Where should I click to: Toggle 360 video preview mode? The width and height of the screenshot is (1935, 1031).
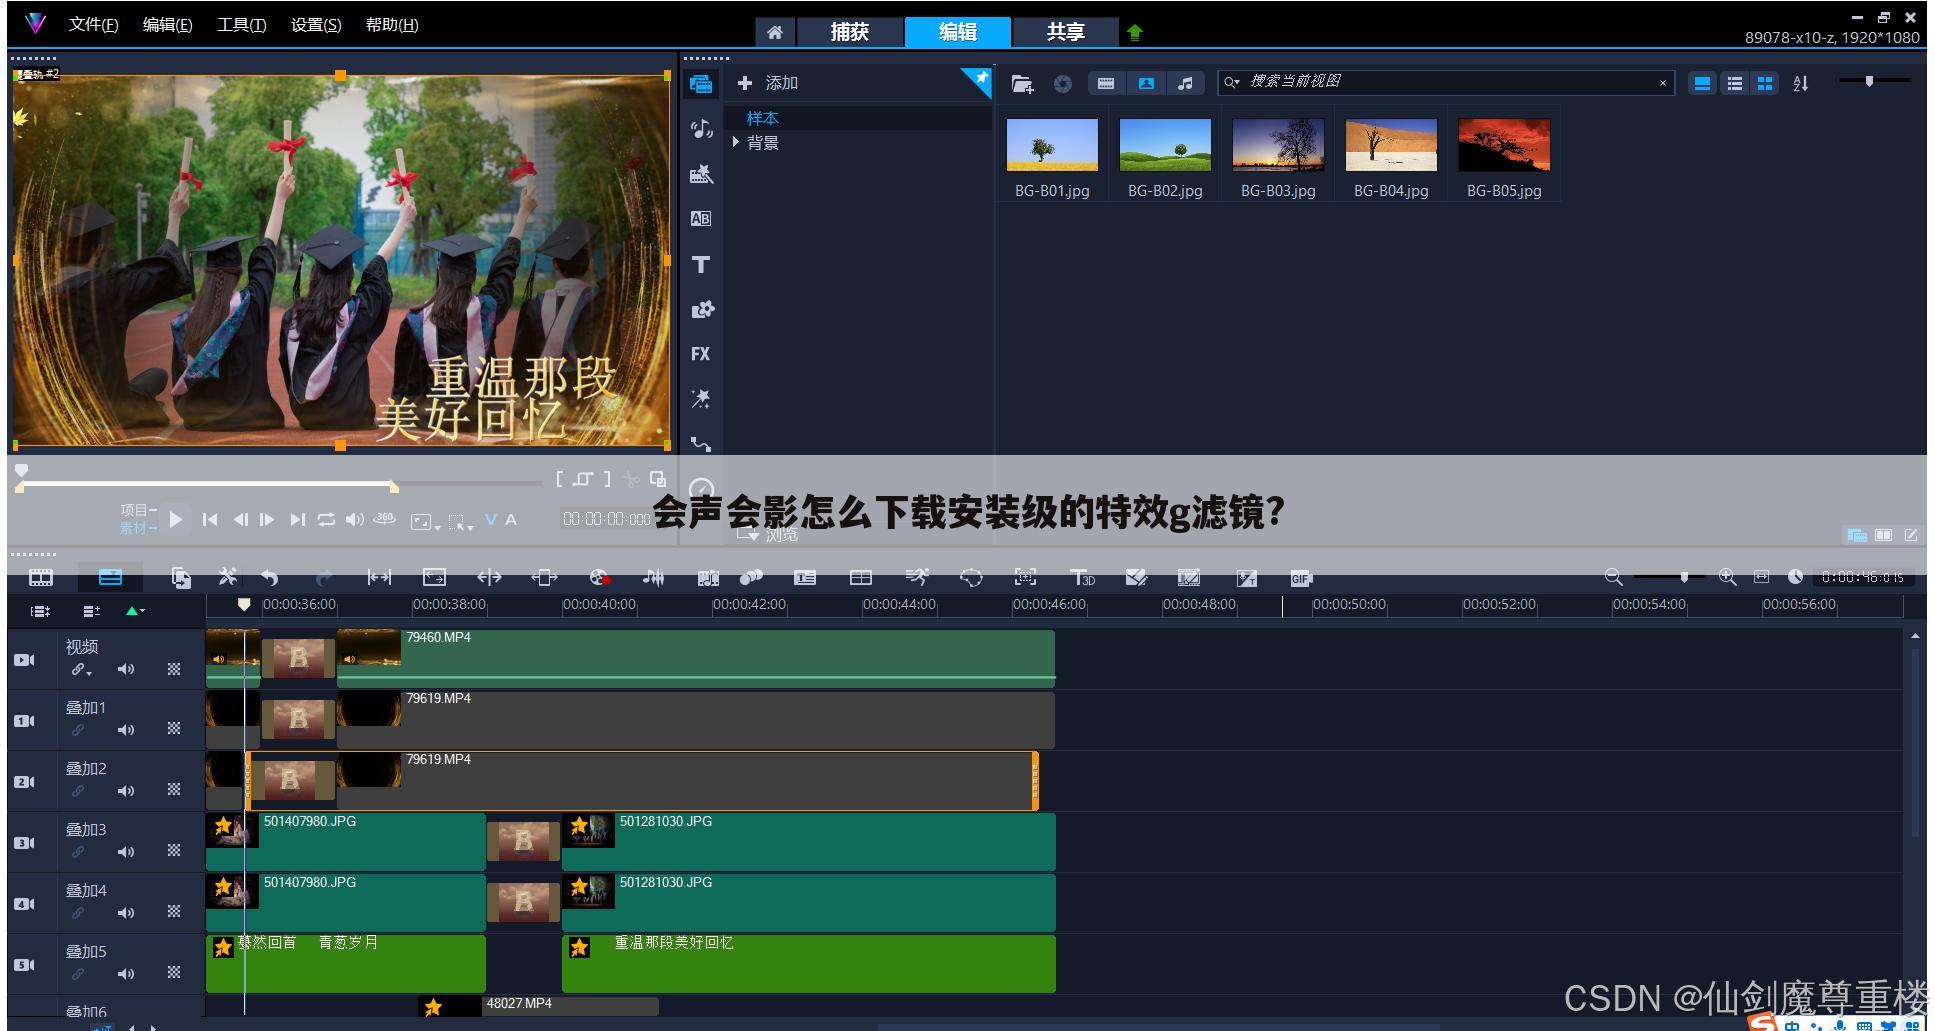click(x=385, y=520)
